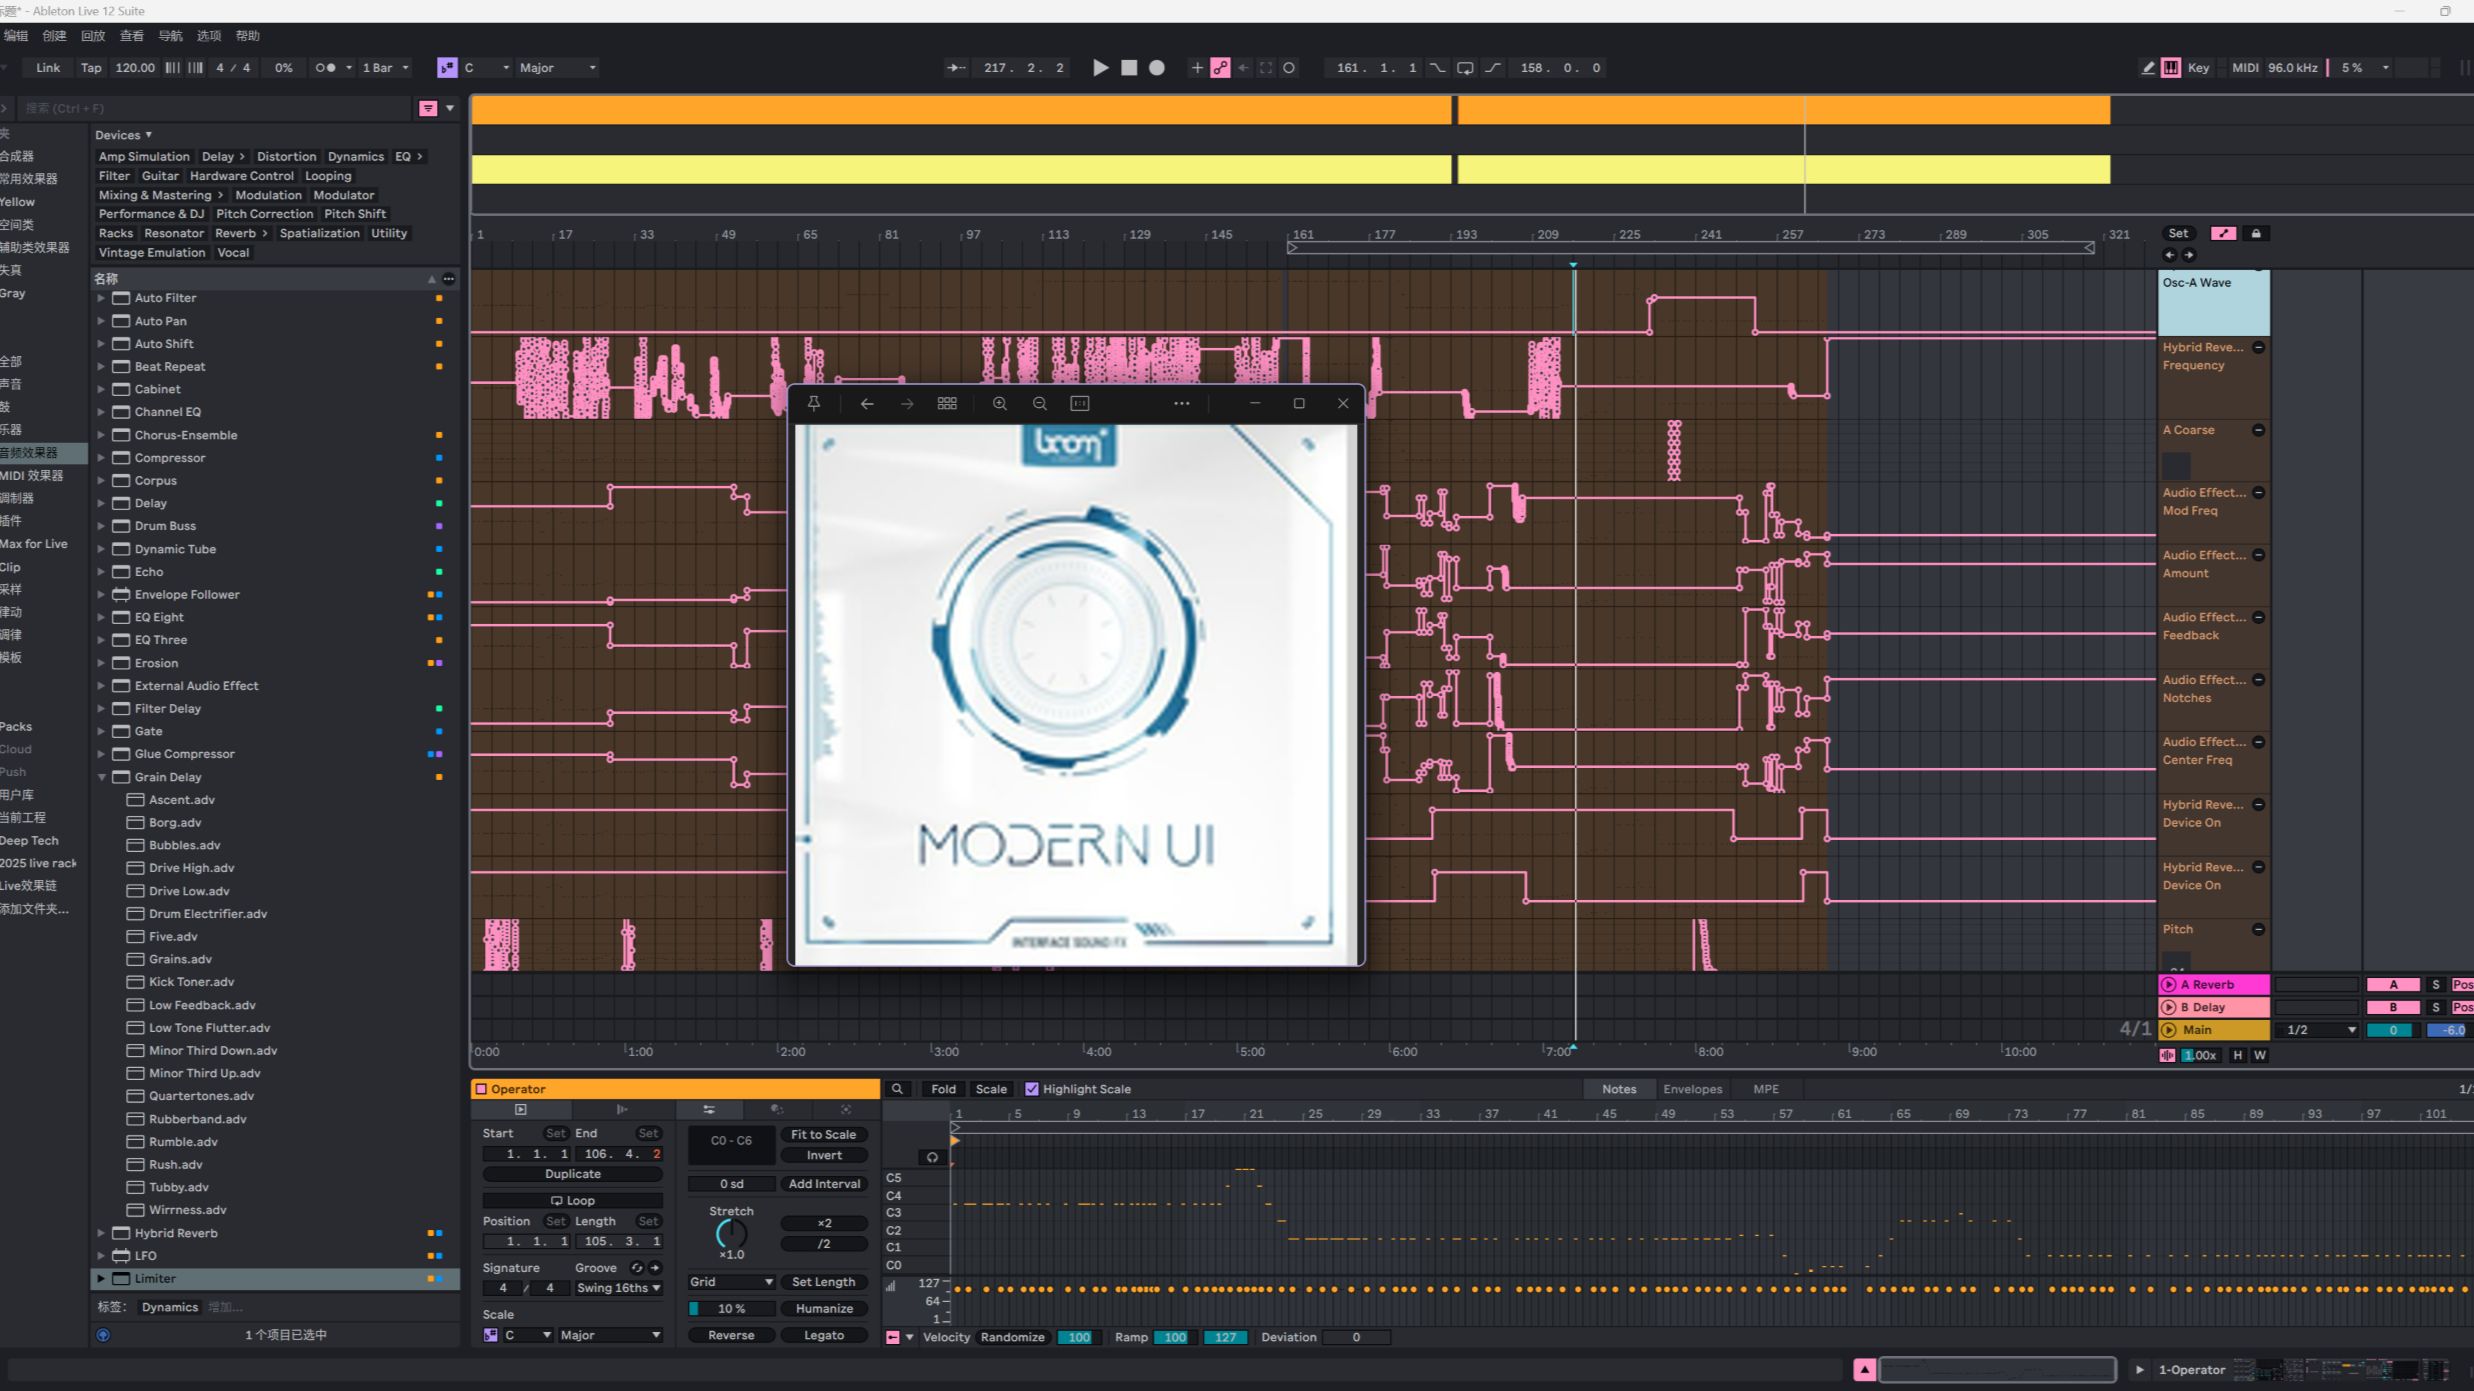2474x1391 pixels.
Task: Click the Session Record circle button
Action: pyautogui.click(x=1289, y=68)
